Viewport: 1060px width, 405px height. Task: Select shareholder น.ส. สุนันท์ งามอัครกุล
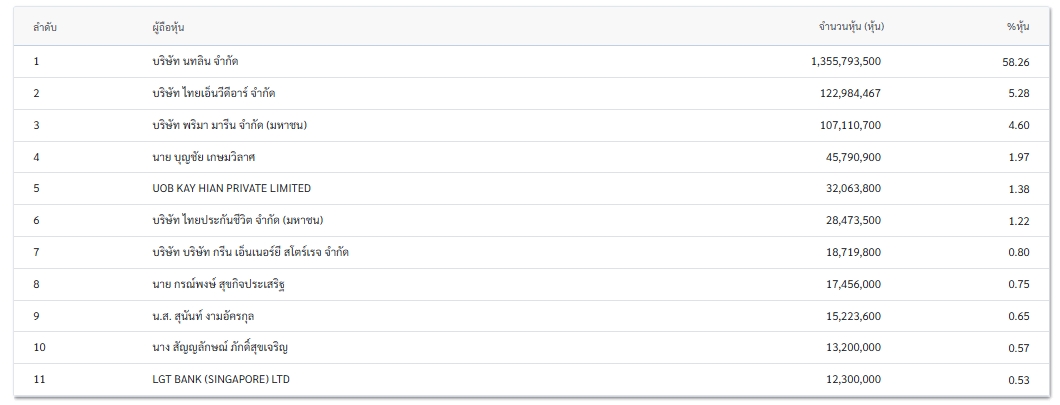coord(203,316)
